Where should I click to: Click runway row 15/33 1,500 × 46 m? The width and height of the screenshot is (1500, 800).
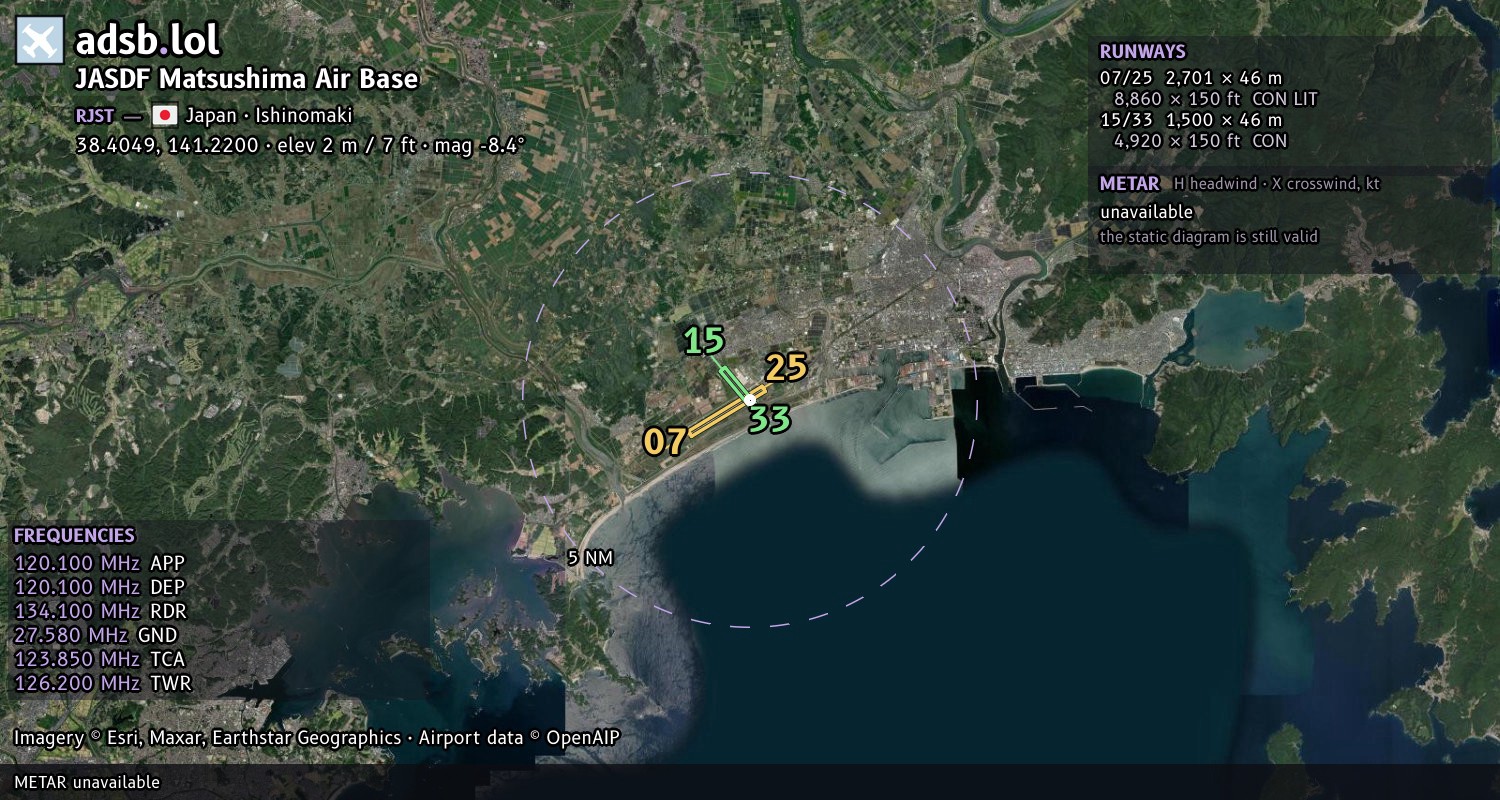[x=1190, y=120]
